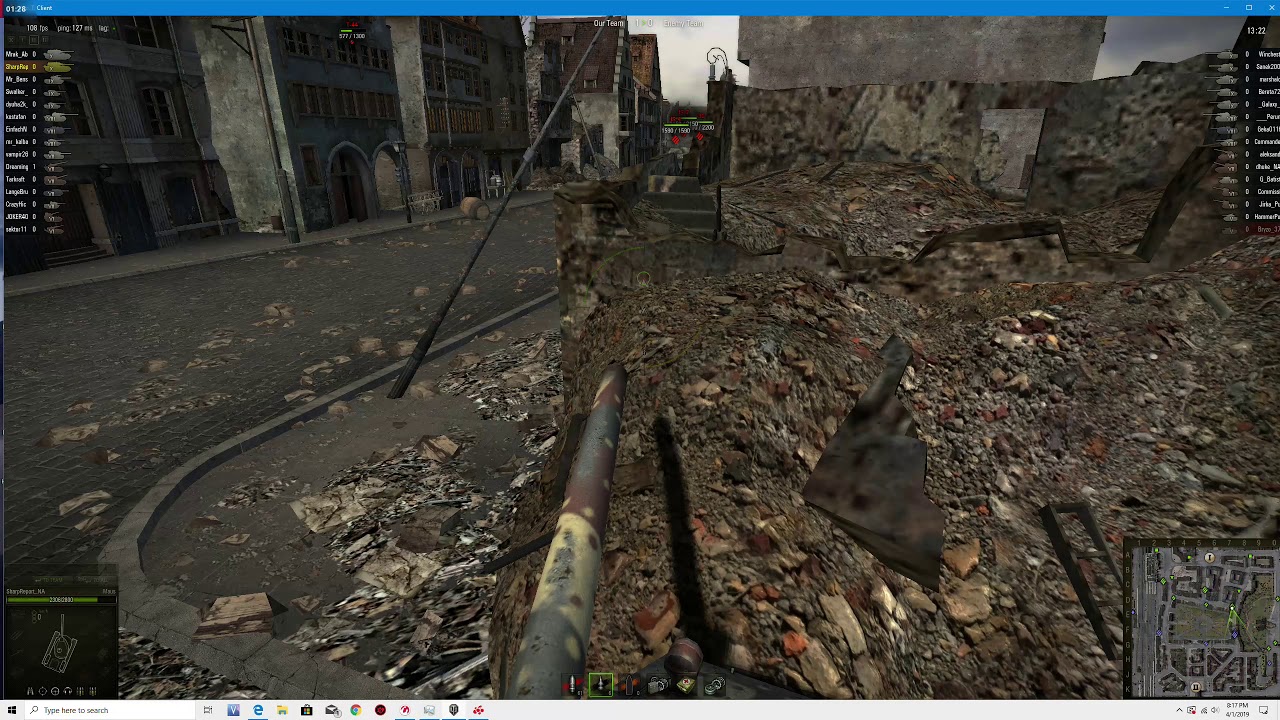Click enemy tank icon beside Beka011
1280x720 pixels.
pos(1226,129)
